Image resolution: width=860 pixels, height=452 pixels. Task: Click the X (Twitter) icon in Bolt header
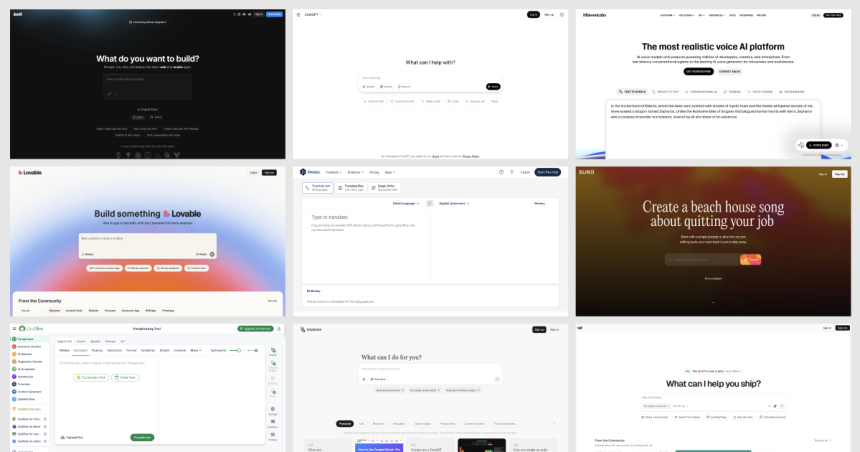click(x=234, y=14)
